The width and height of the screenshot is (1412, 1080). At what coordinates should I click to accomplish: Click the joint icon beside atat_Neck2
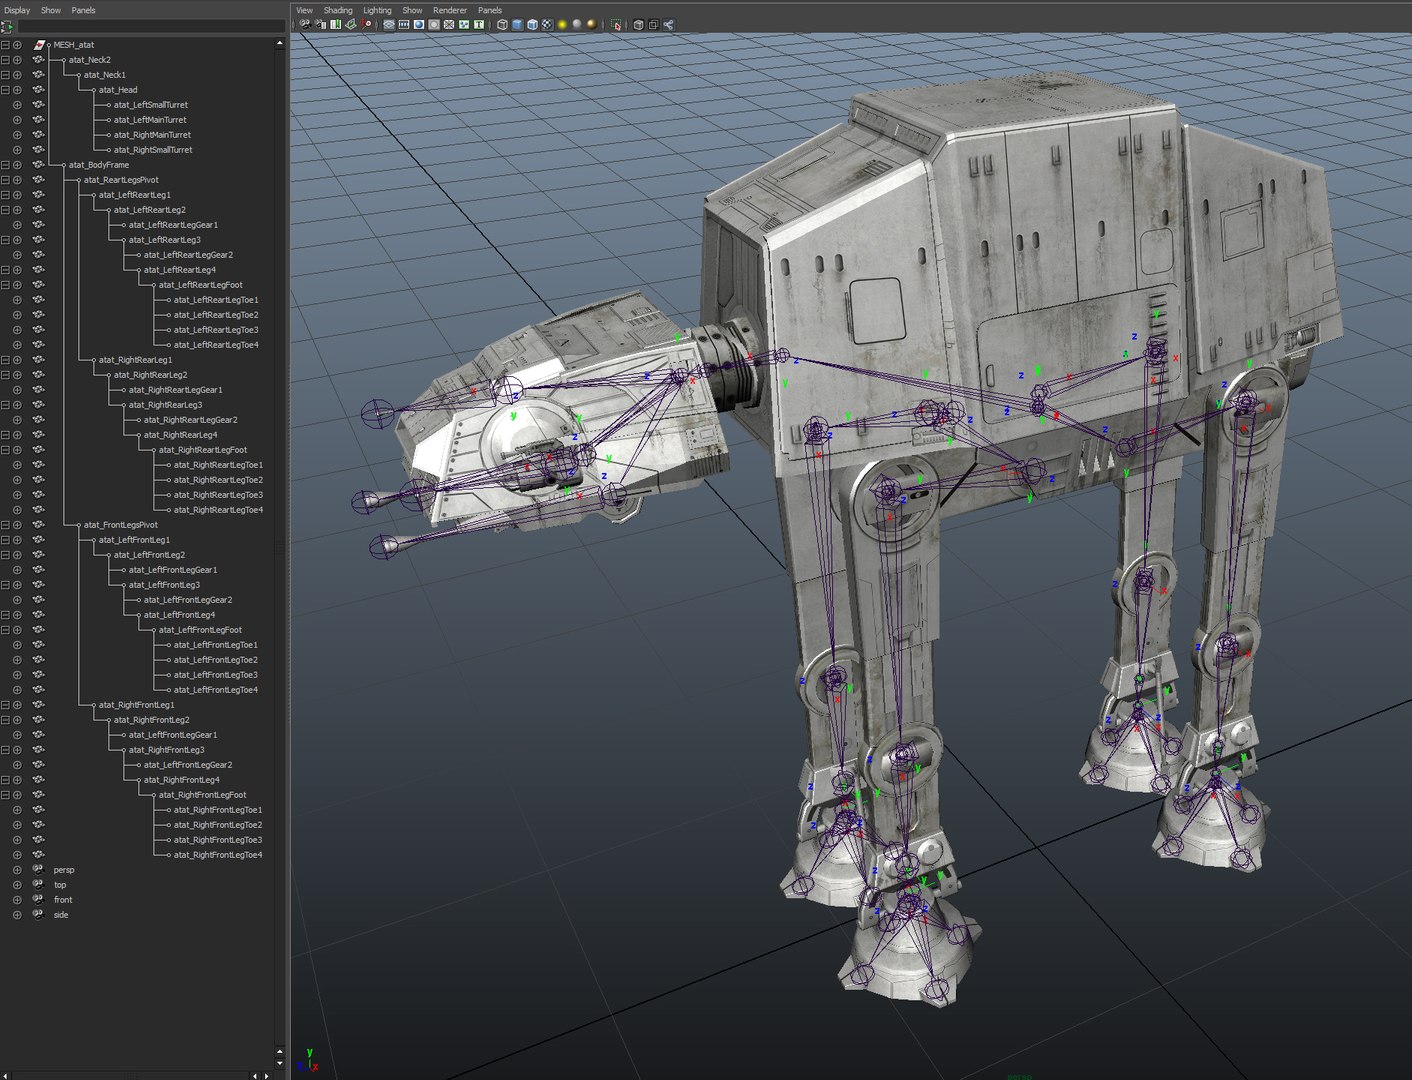39,60
